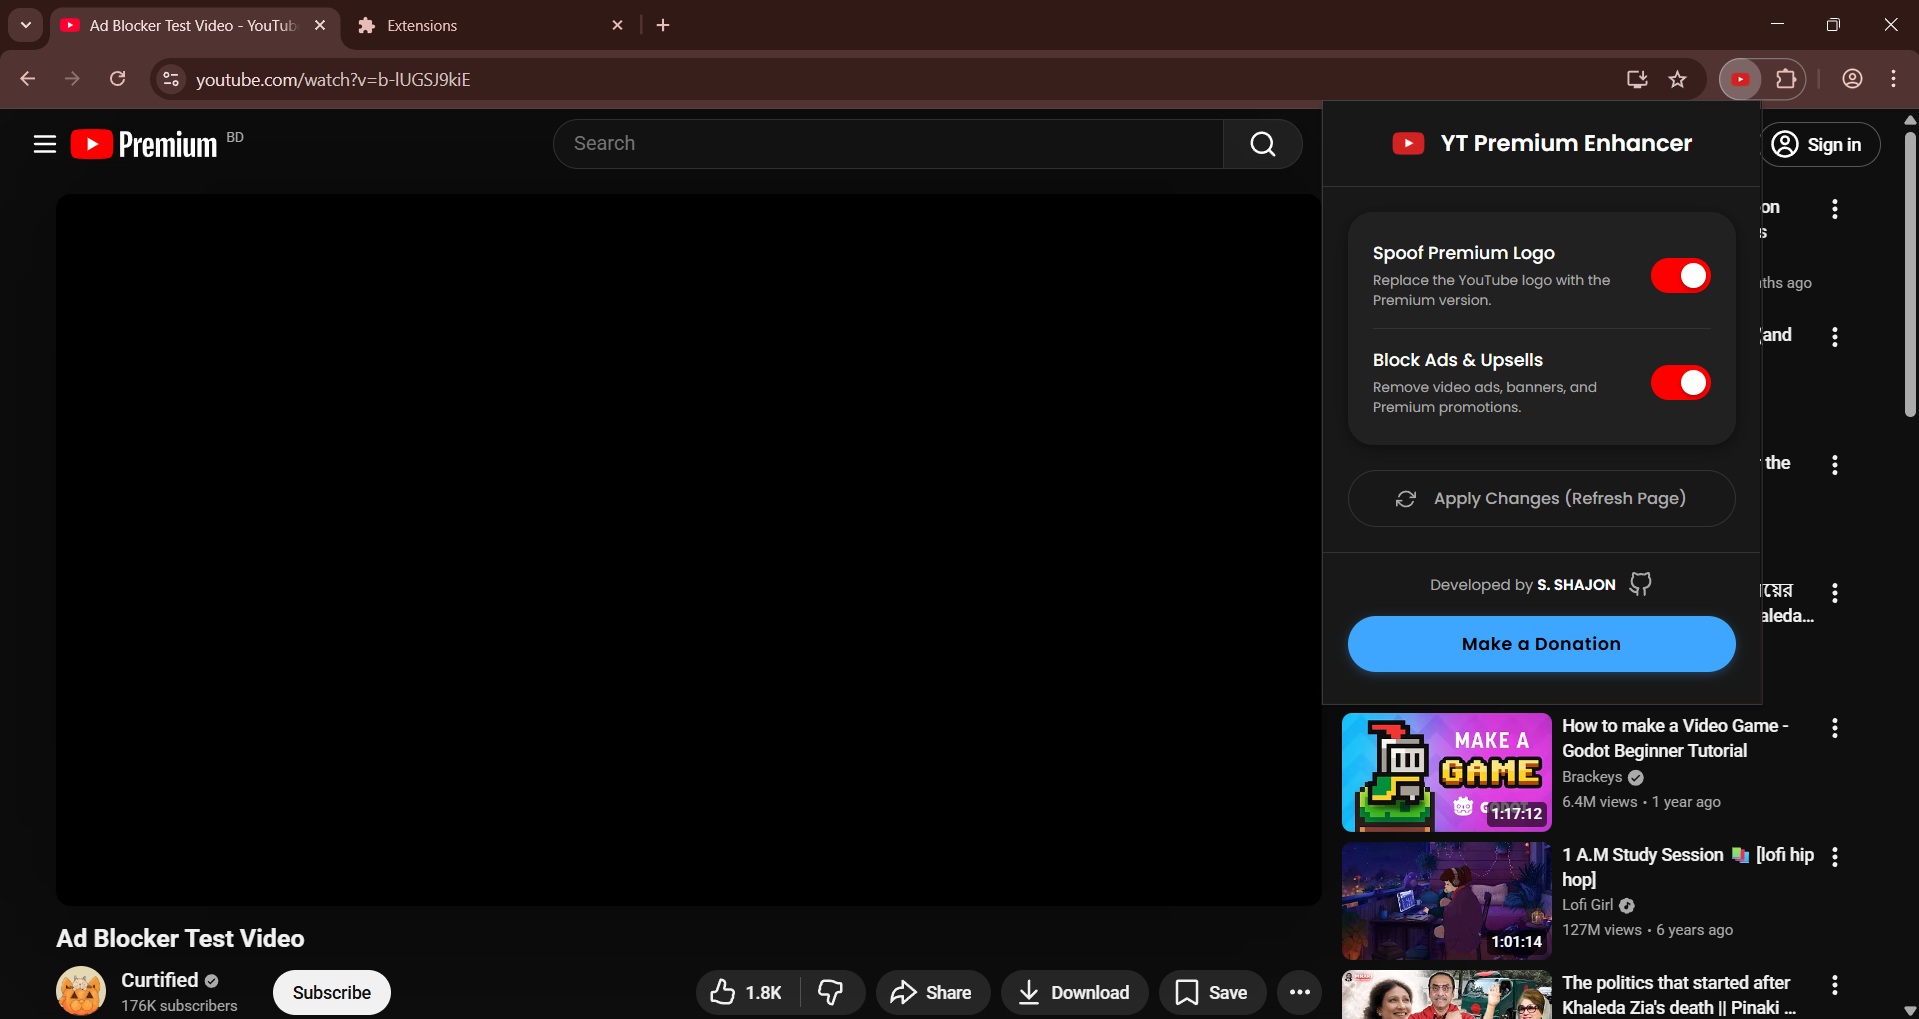Click Apply Changes to refresh the page
The height and width of the screenshot is (1019, 1919).
(1541, 498)
